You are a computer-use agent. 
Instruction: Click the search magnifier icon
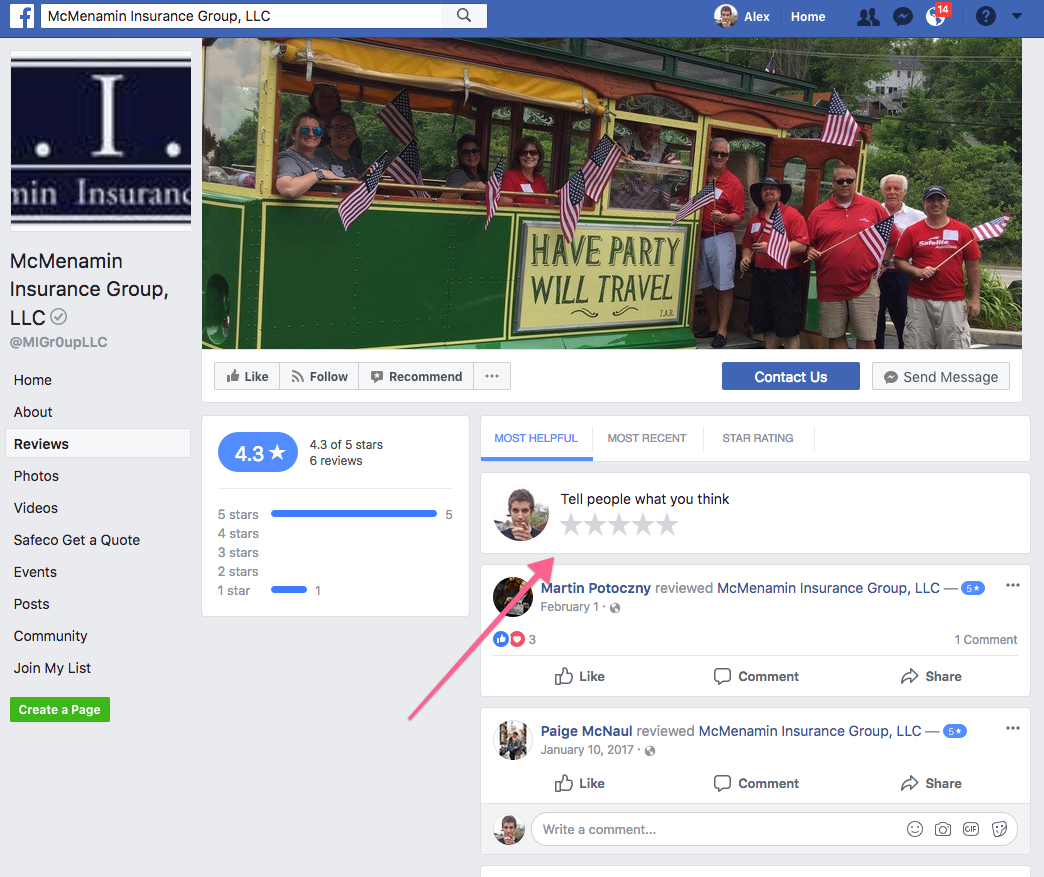pyautogui.click(x=464, y=15)
